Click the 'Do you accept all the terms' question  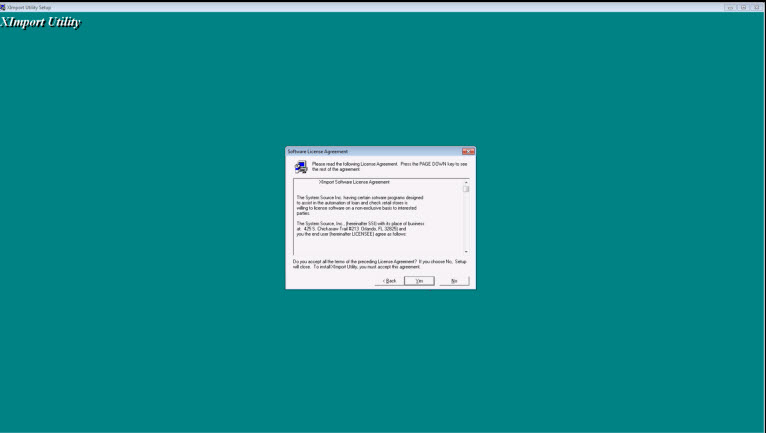(380, 264)
